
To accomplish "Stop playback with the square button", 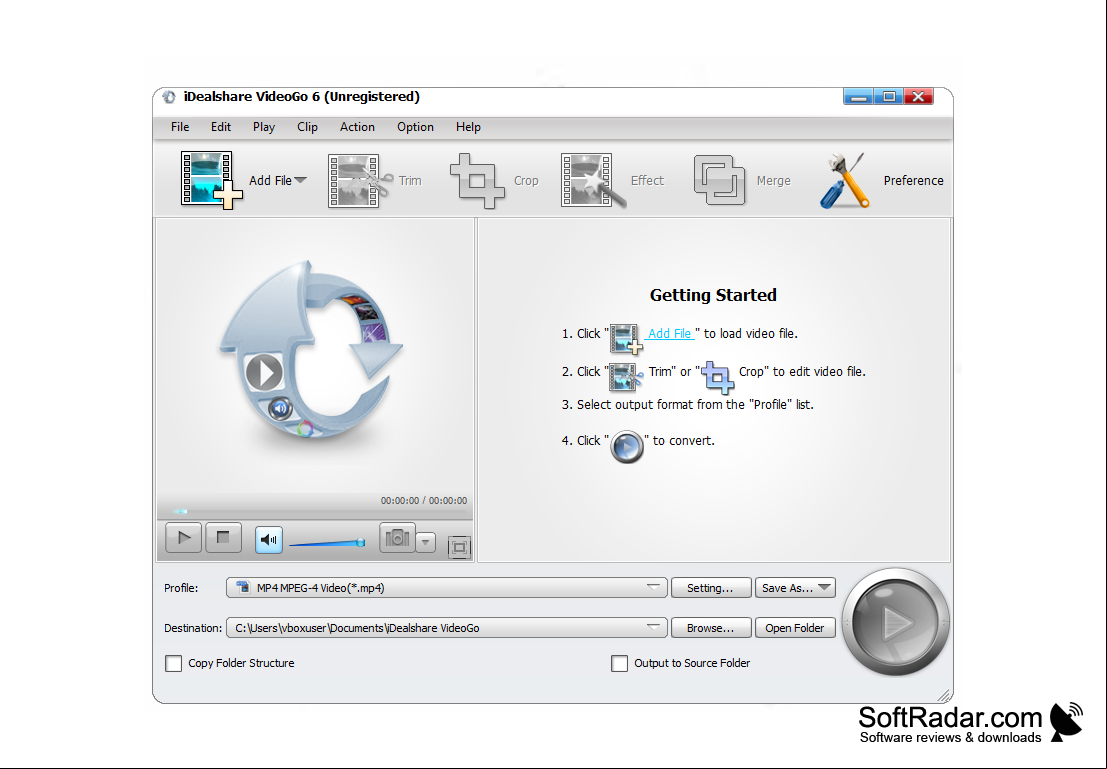I will point(223,538).
